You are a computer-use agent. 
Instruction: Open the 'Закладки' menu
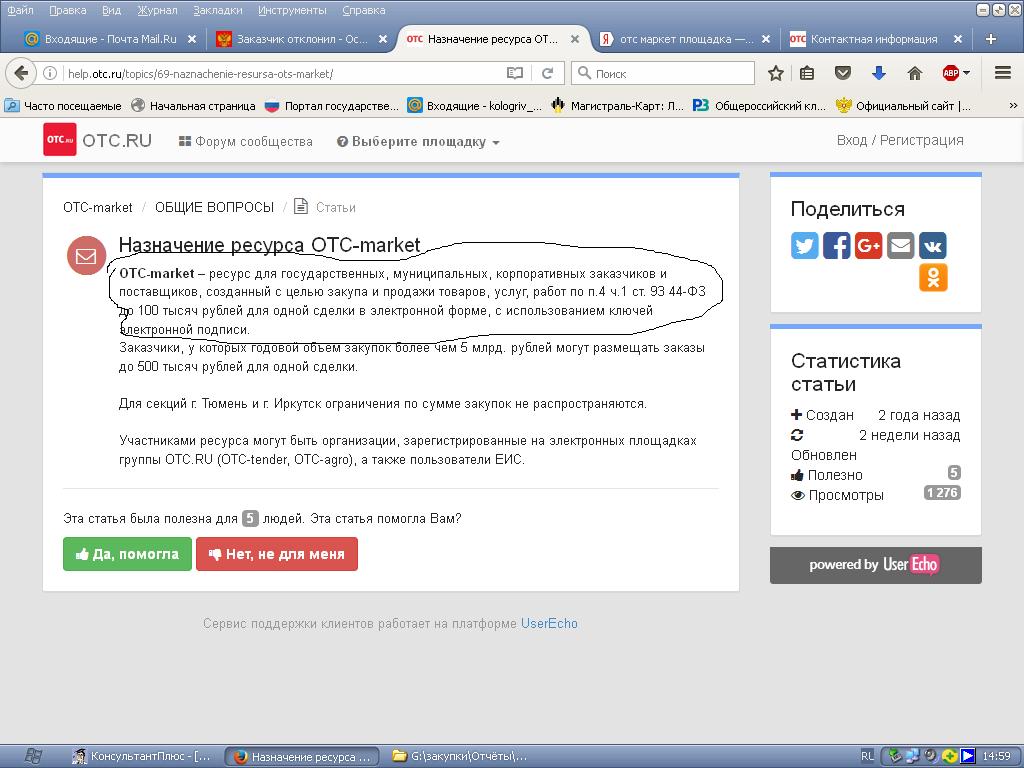(x=217, y=10)
